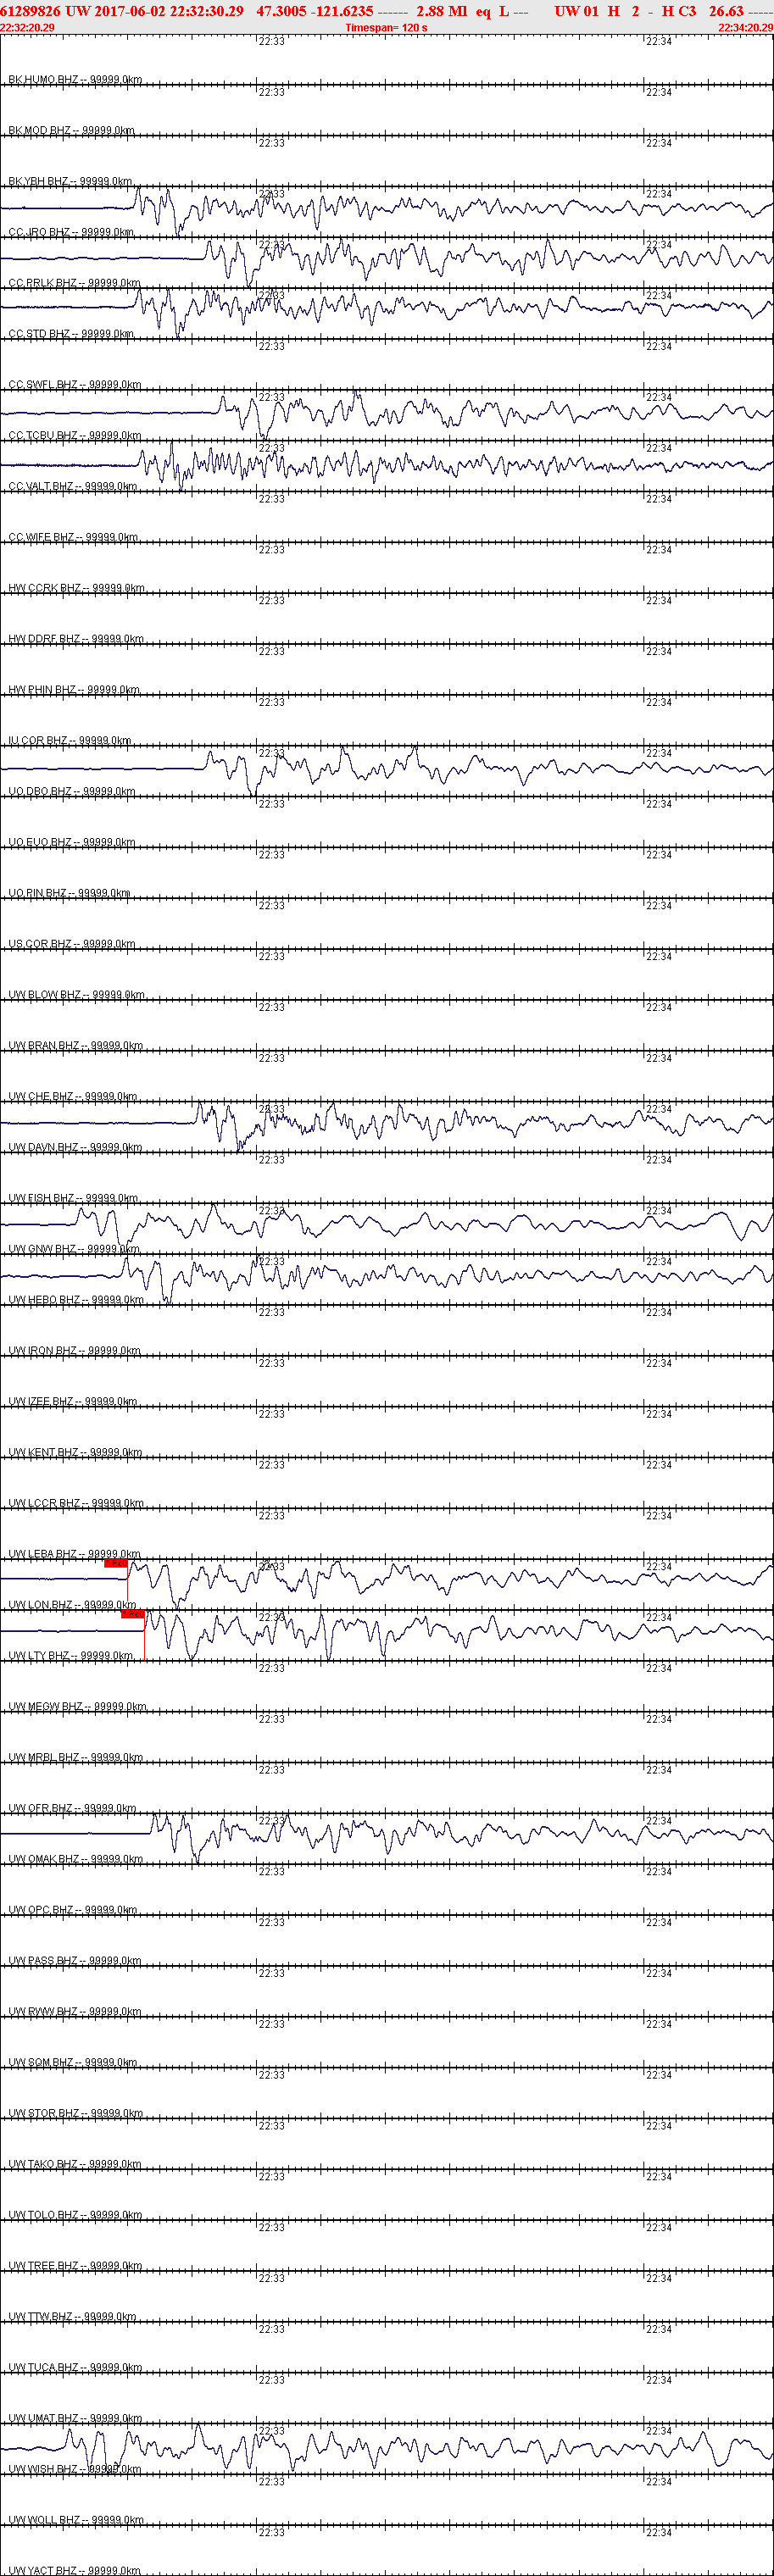The width and height of the screenshot is (774, 2576).
Task: Select the UW TOLO BHZ station label
Action: coord(75,2215)
